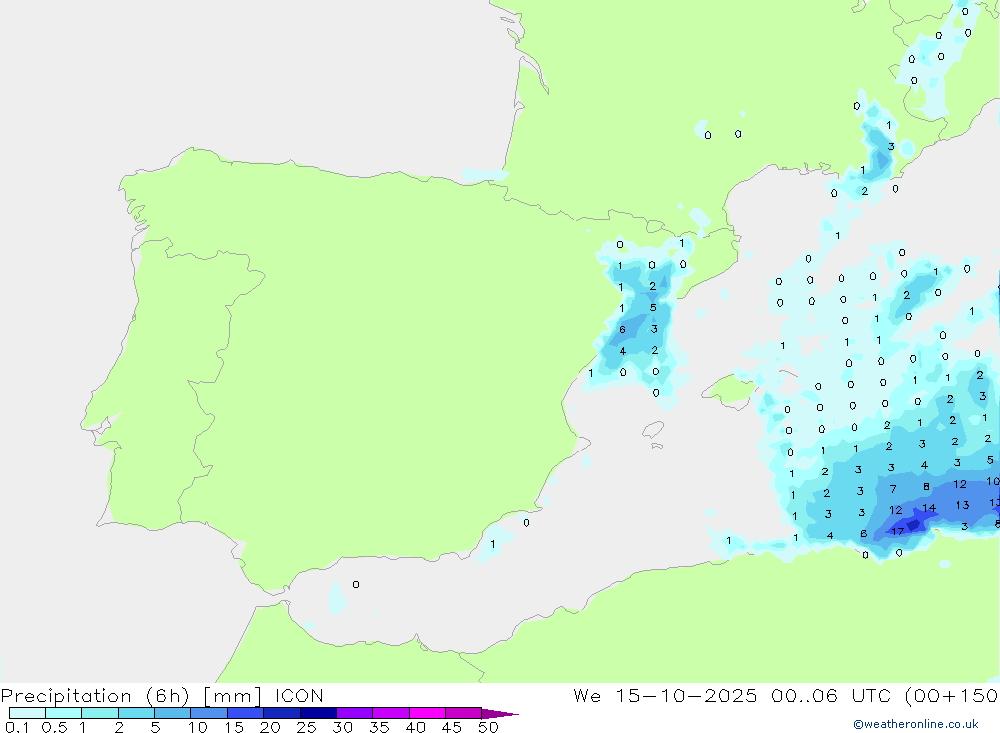
Task: Click the map value '17' off Algeria
Action: coord(897,531)
